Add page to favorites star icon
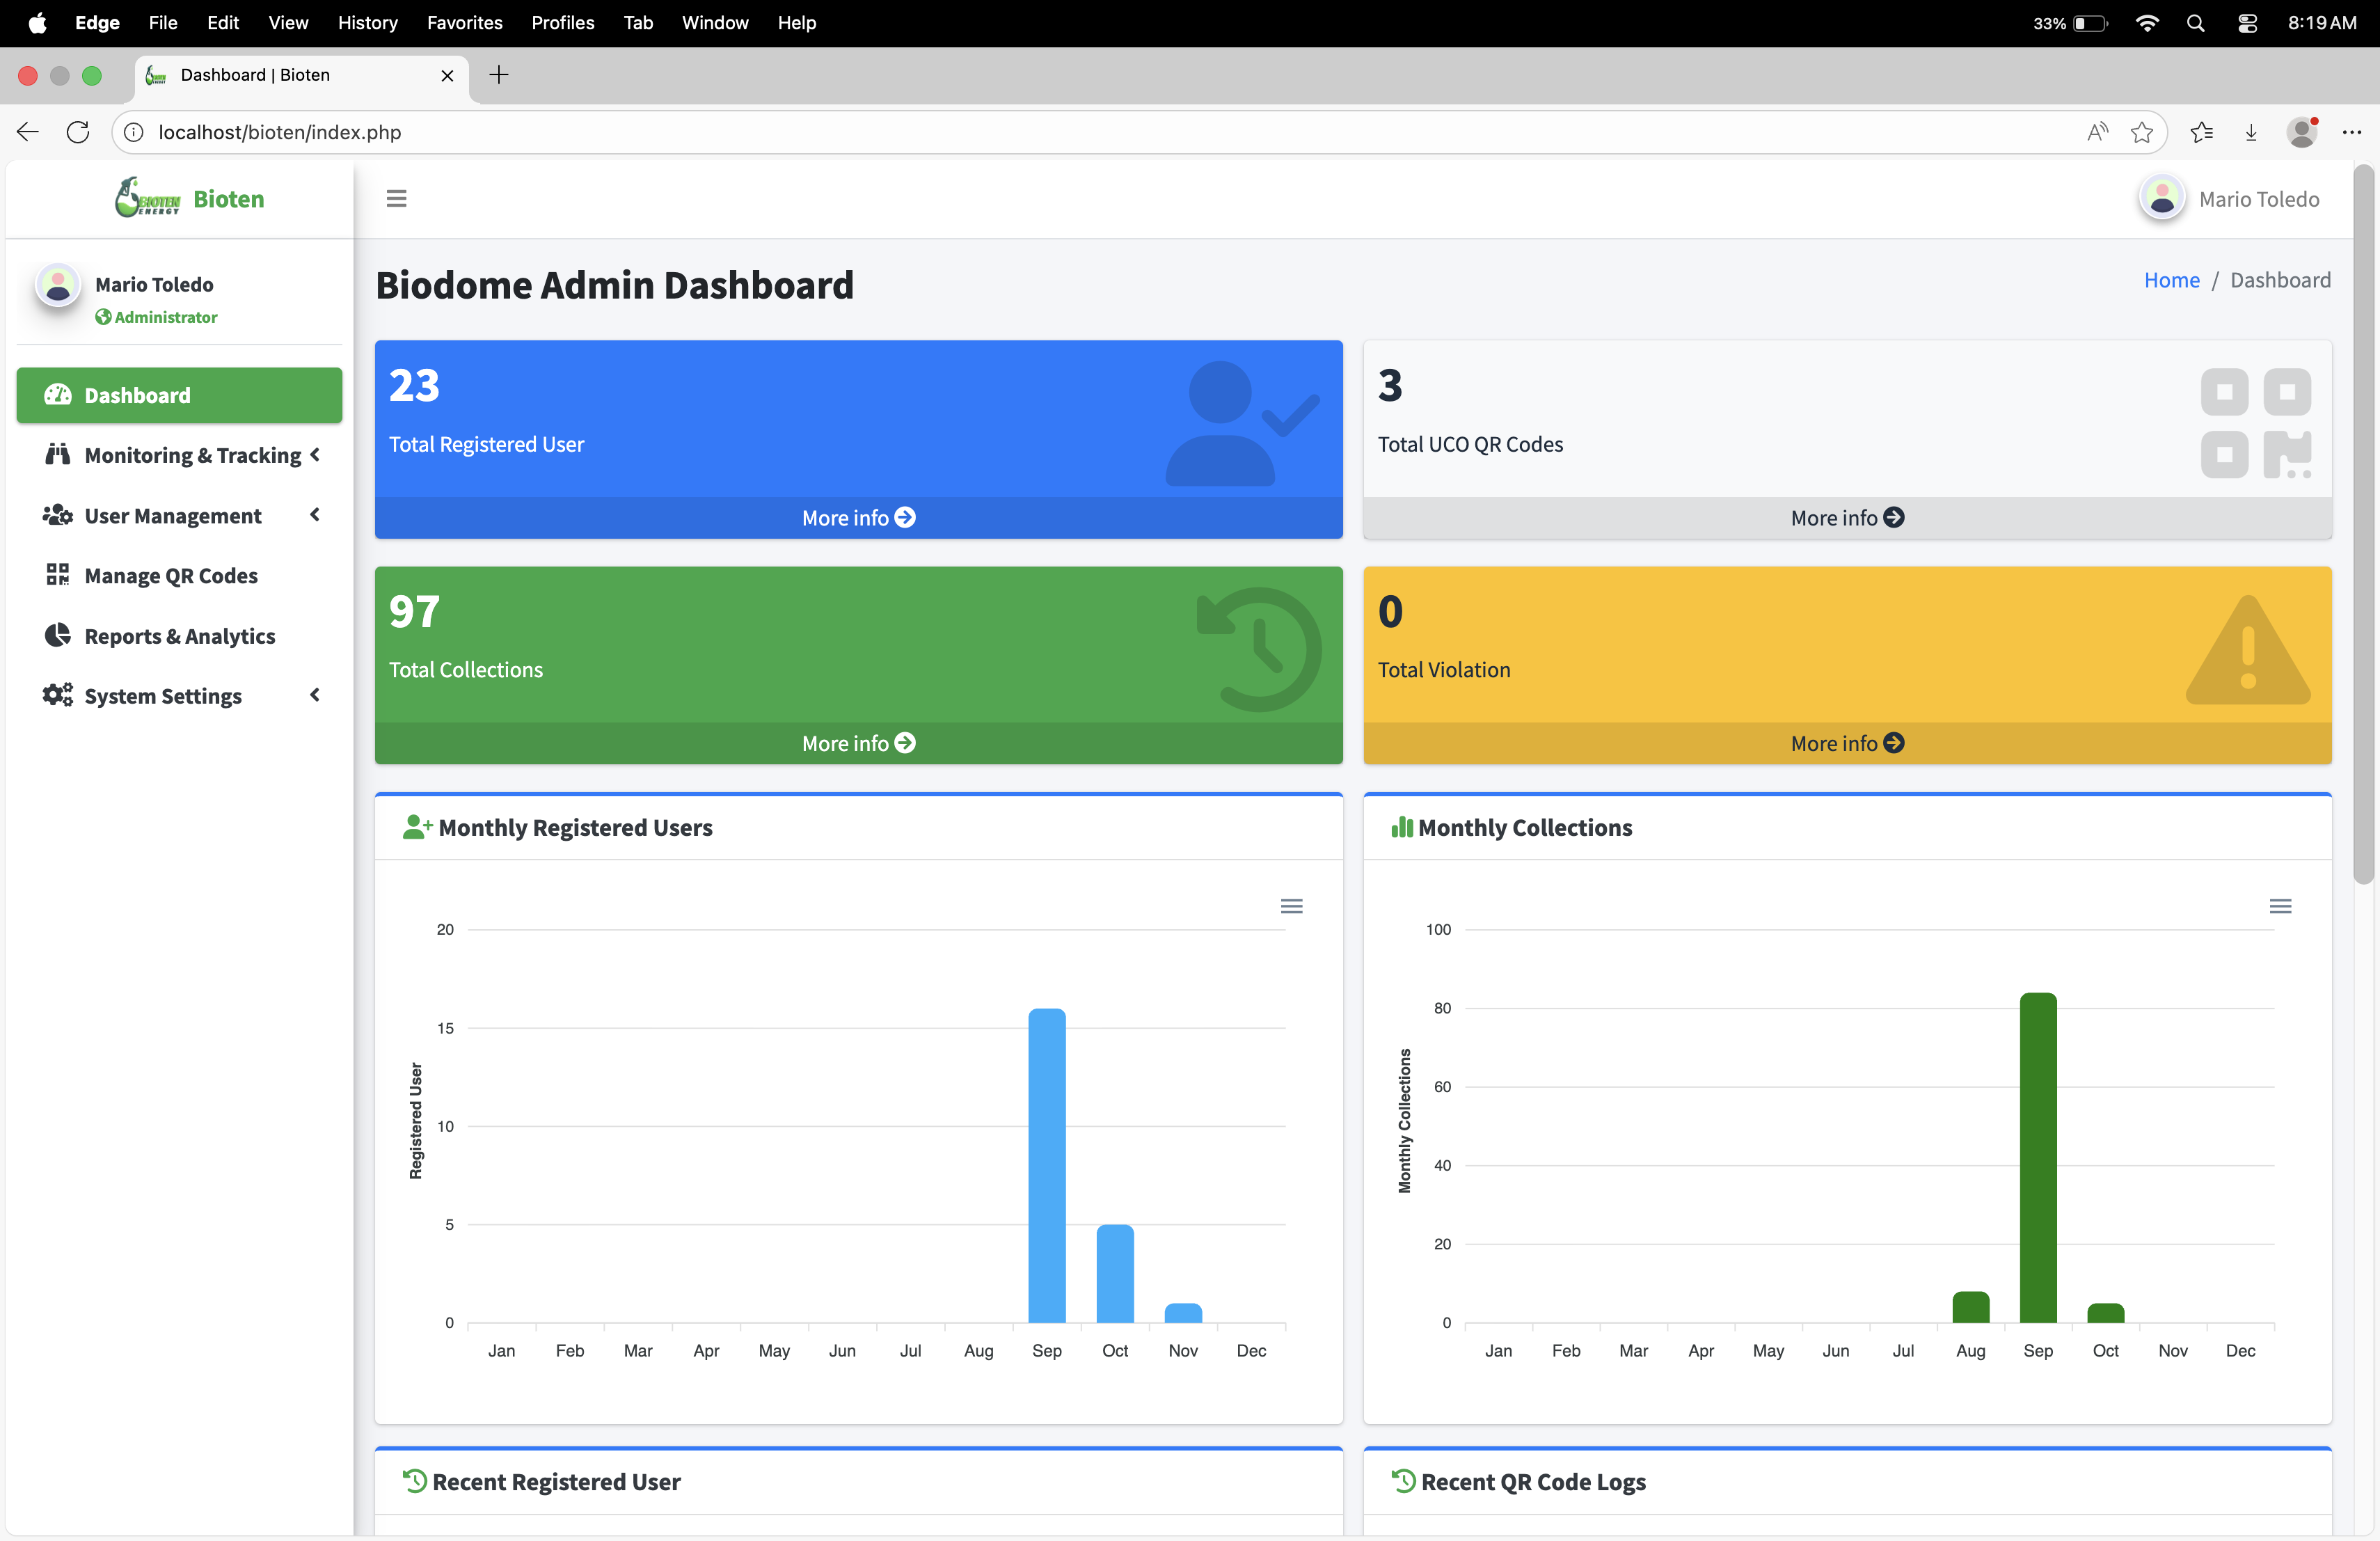 (x=2141, y=132)
